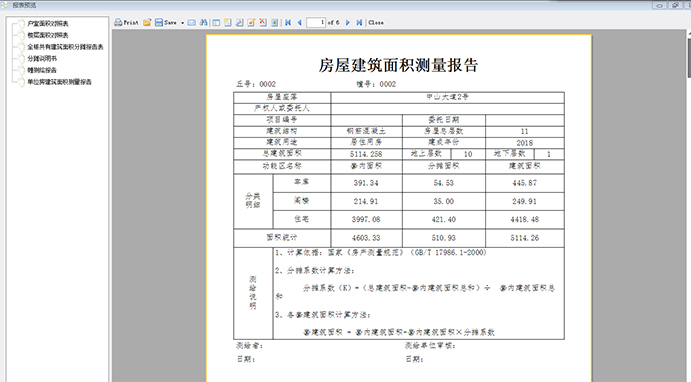This screenshot has height=382, width=691.
Task: Go to the previous page arrow
Action: coord(300,22)
